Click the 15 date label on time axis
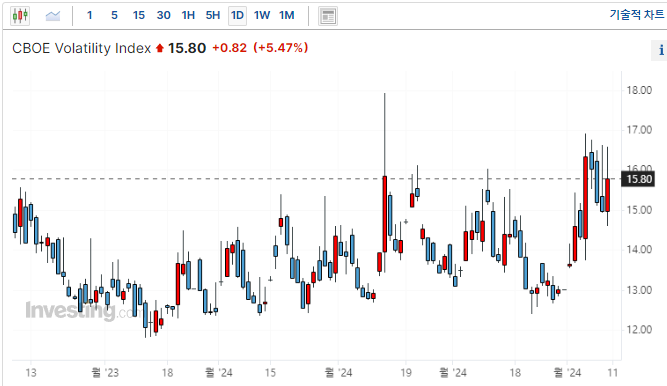The image size is (667, 386). pos(270,373)
